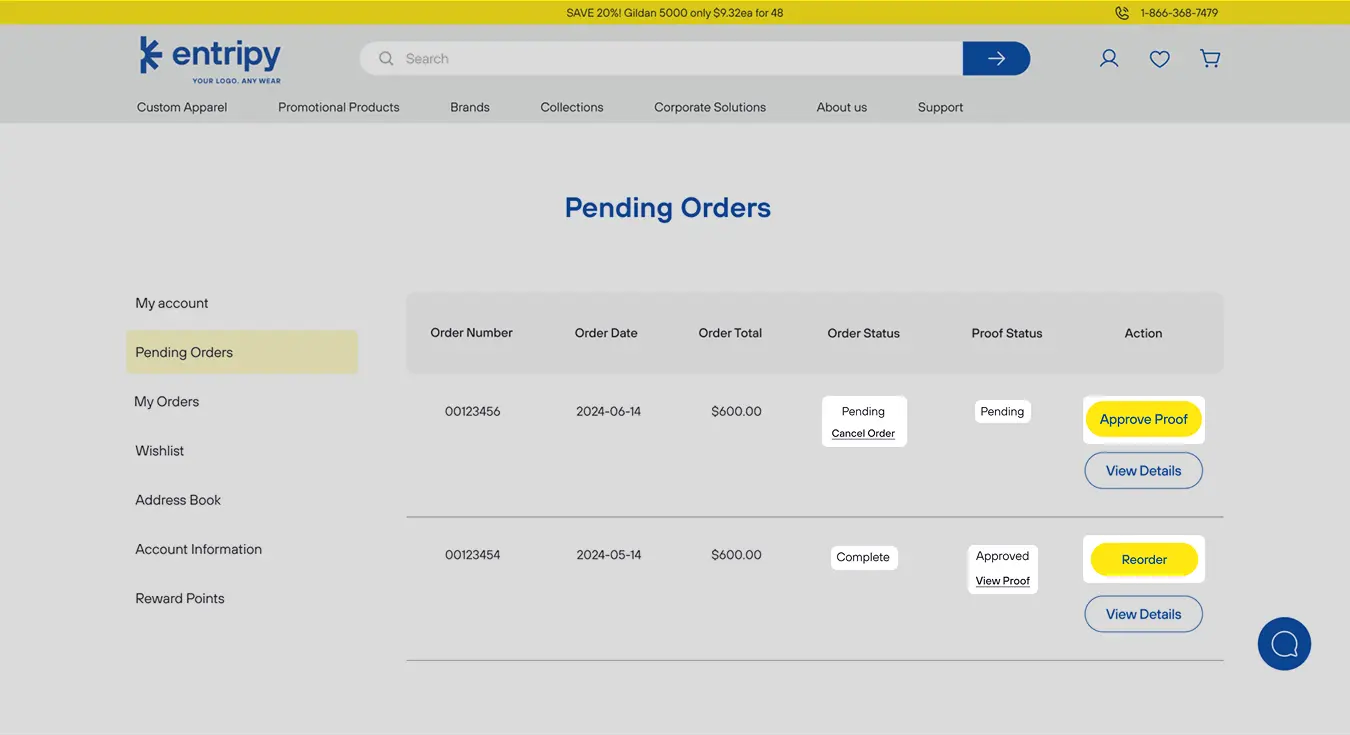Open the Custom Apparel menu

point(182,107)
